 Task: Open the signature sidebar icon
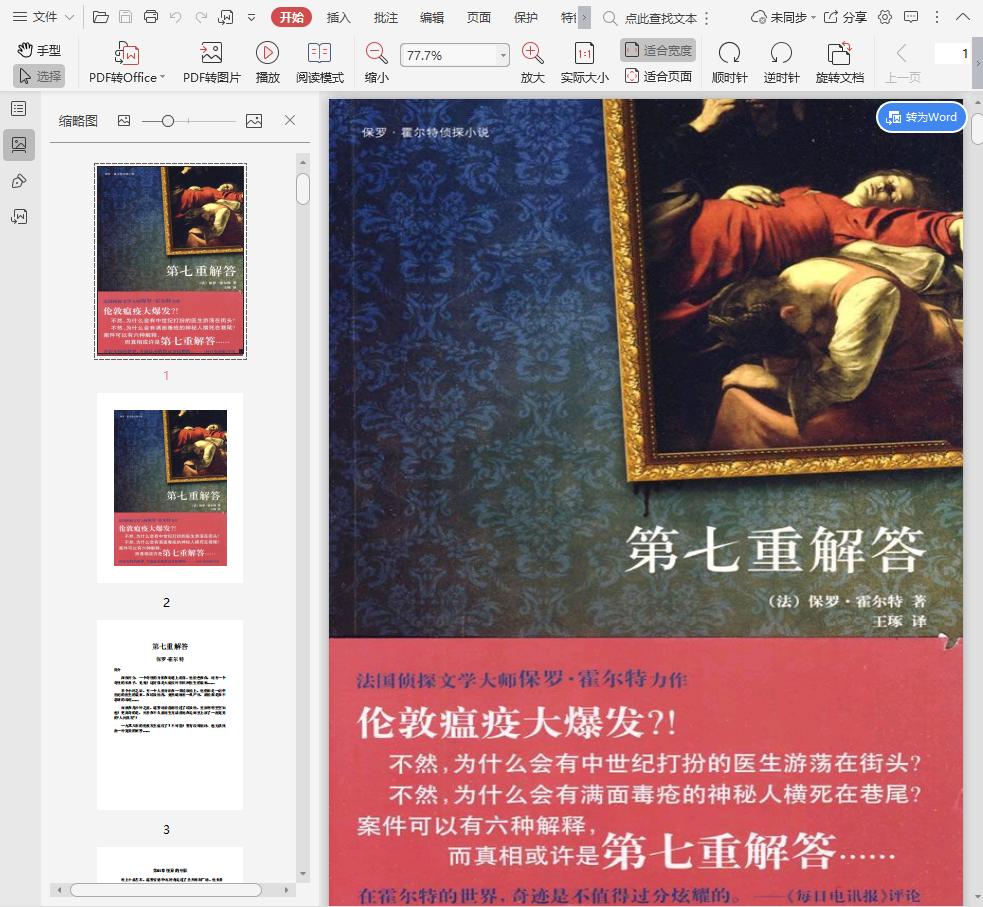[x=19, y=217]
